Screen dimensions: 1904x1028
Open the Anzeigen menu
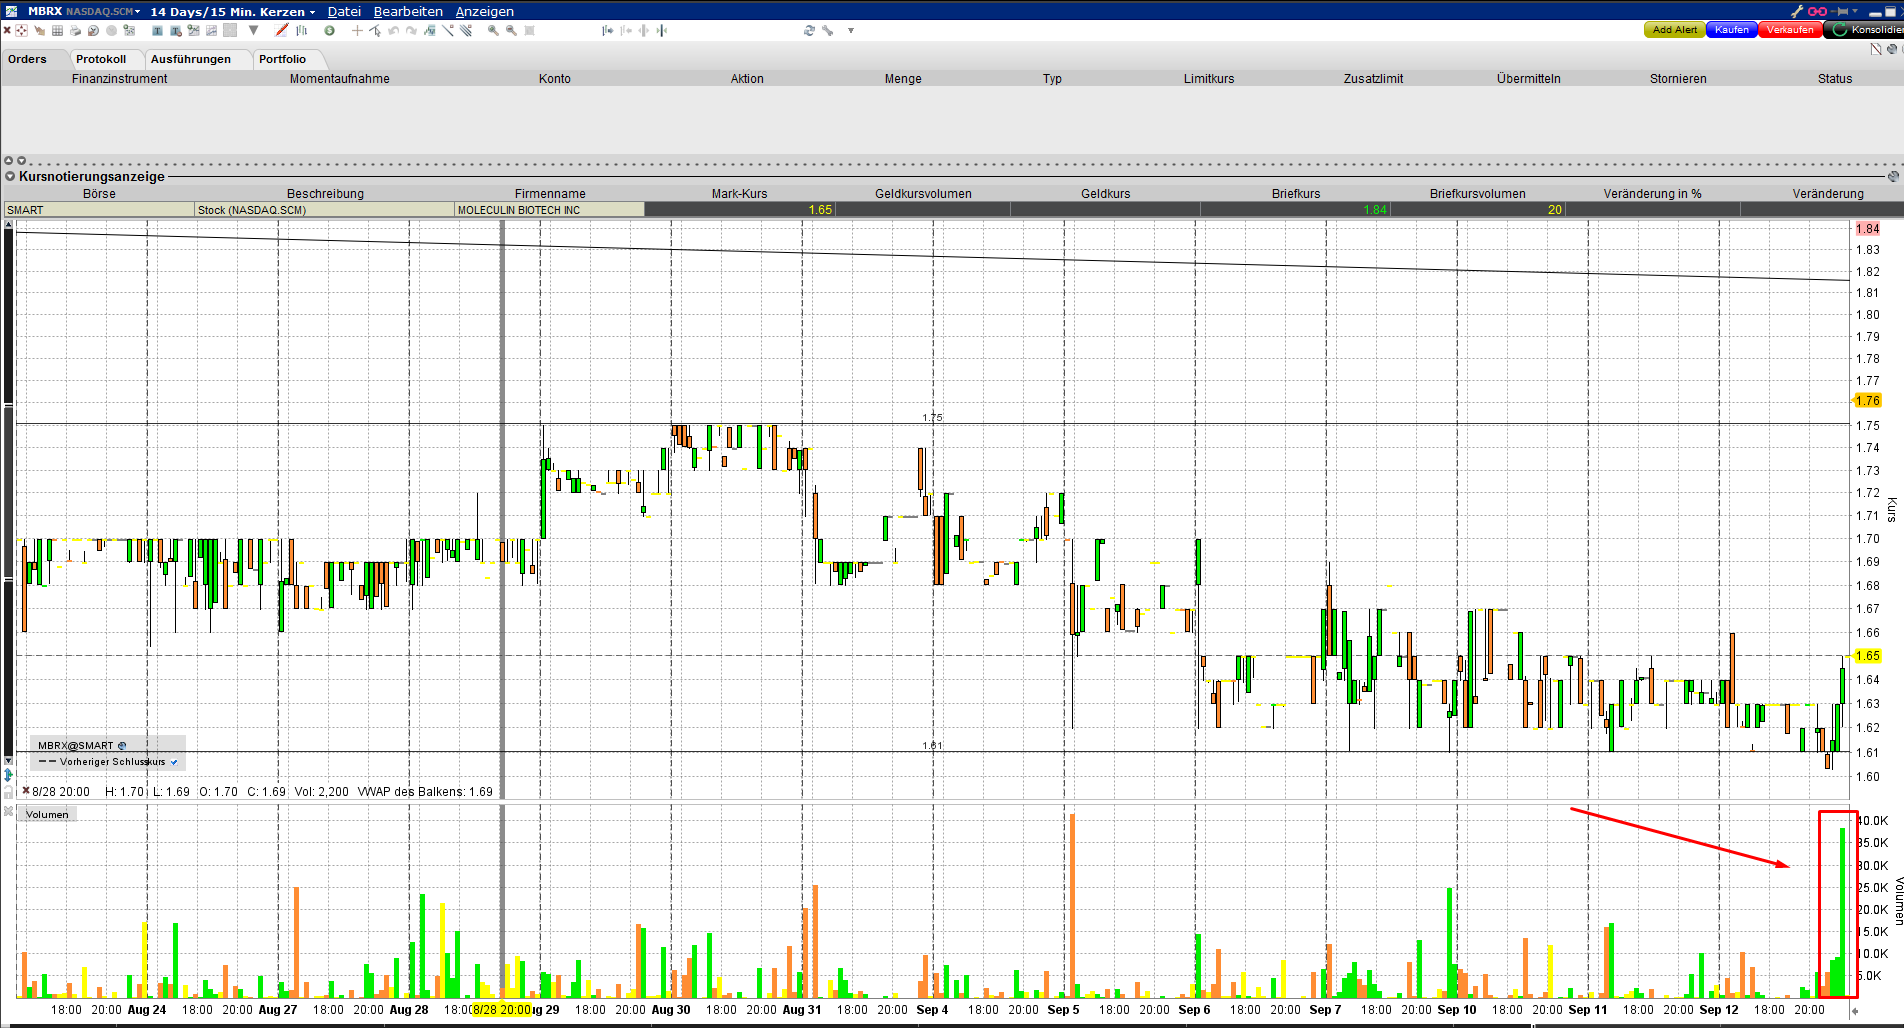click(x=484, y=11)
